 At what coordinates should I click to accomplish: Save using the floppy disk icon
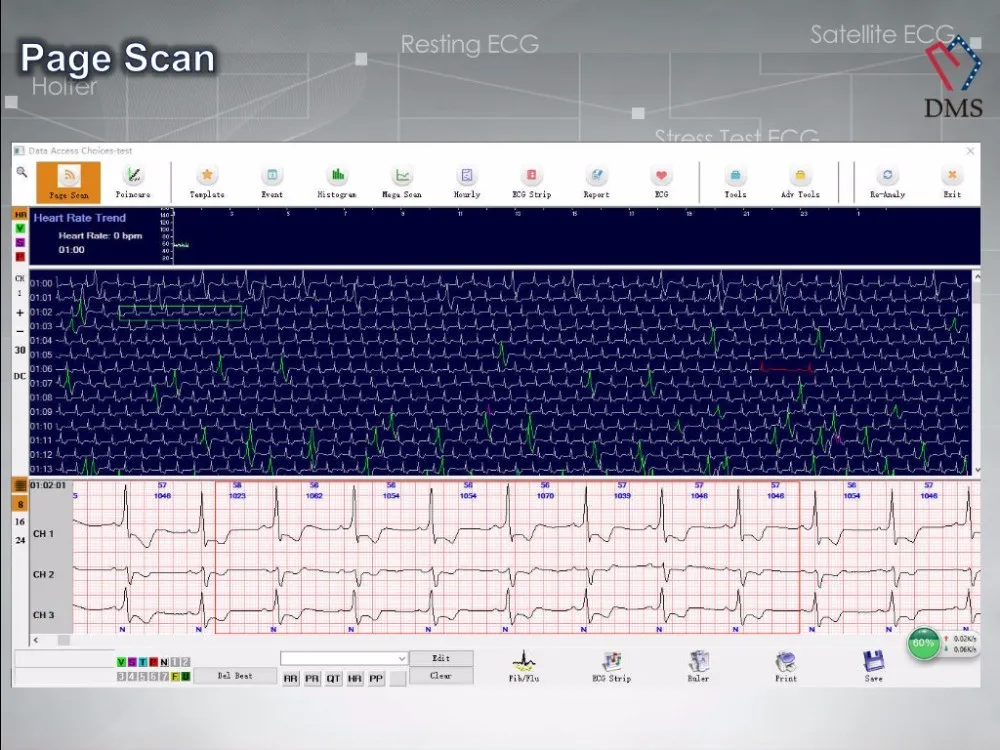pos(874,666)
